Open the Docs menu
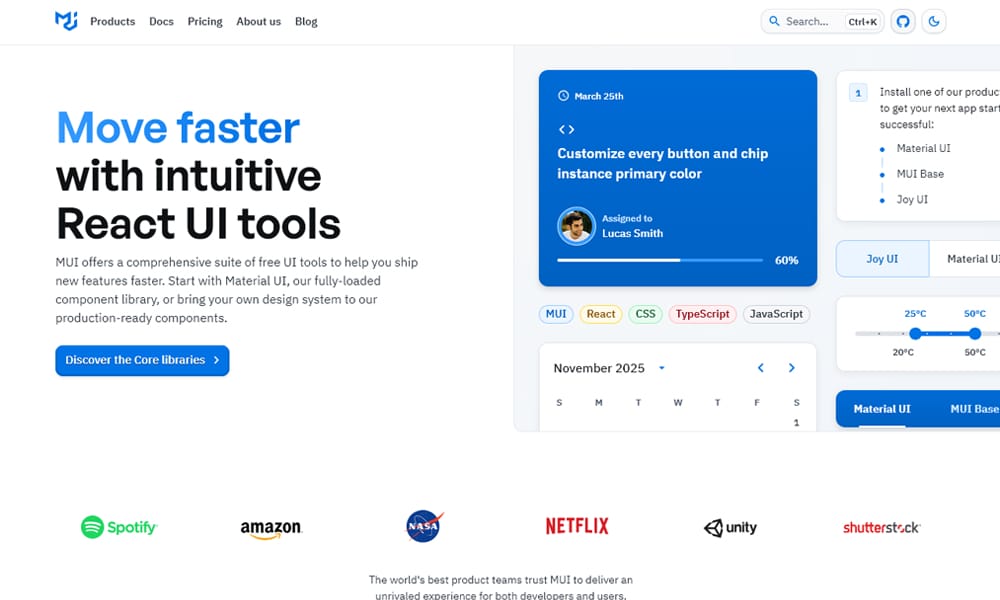The width and height of the screenshot is (1000, 600). (x=161, y=21)
